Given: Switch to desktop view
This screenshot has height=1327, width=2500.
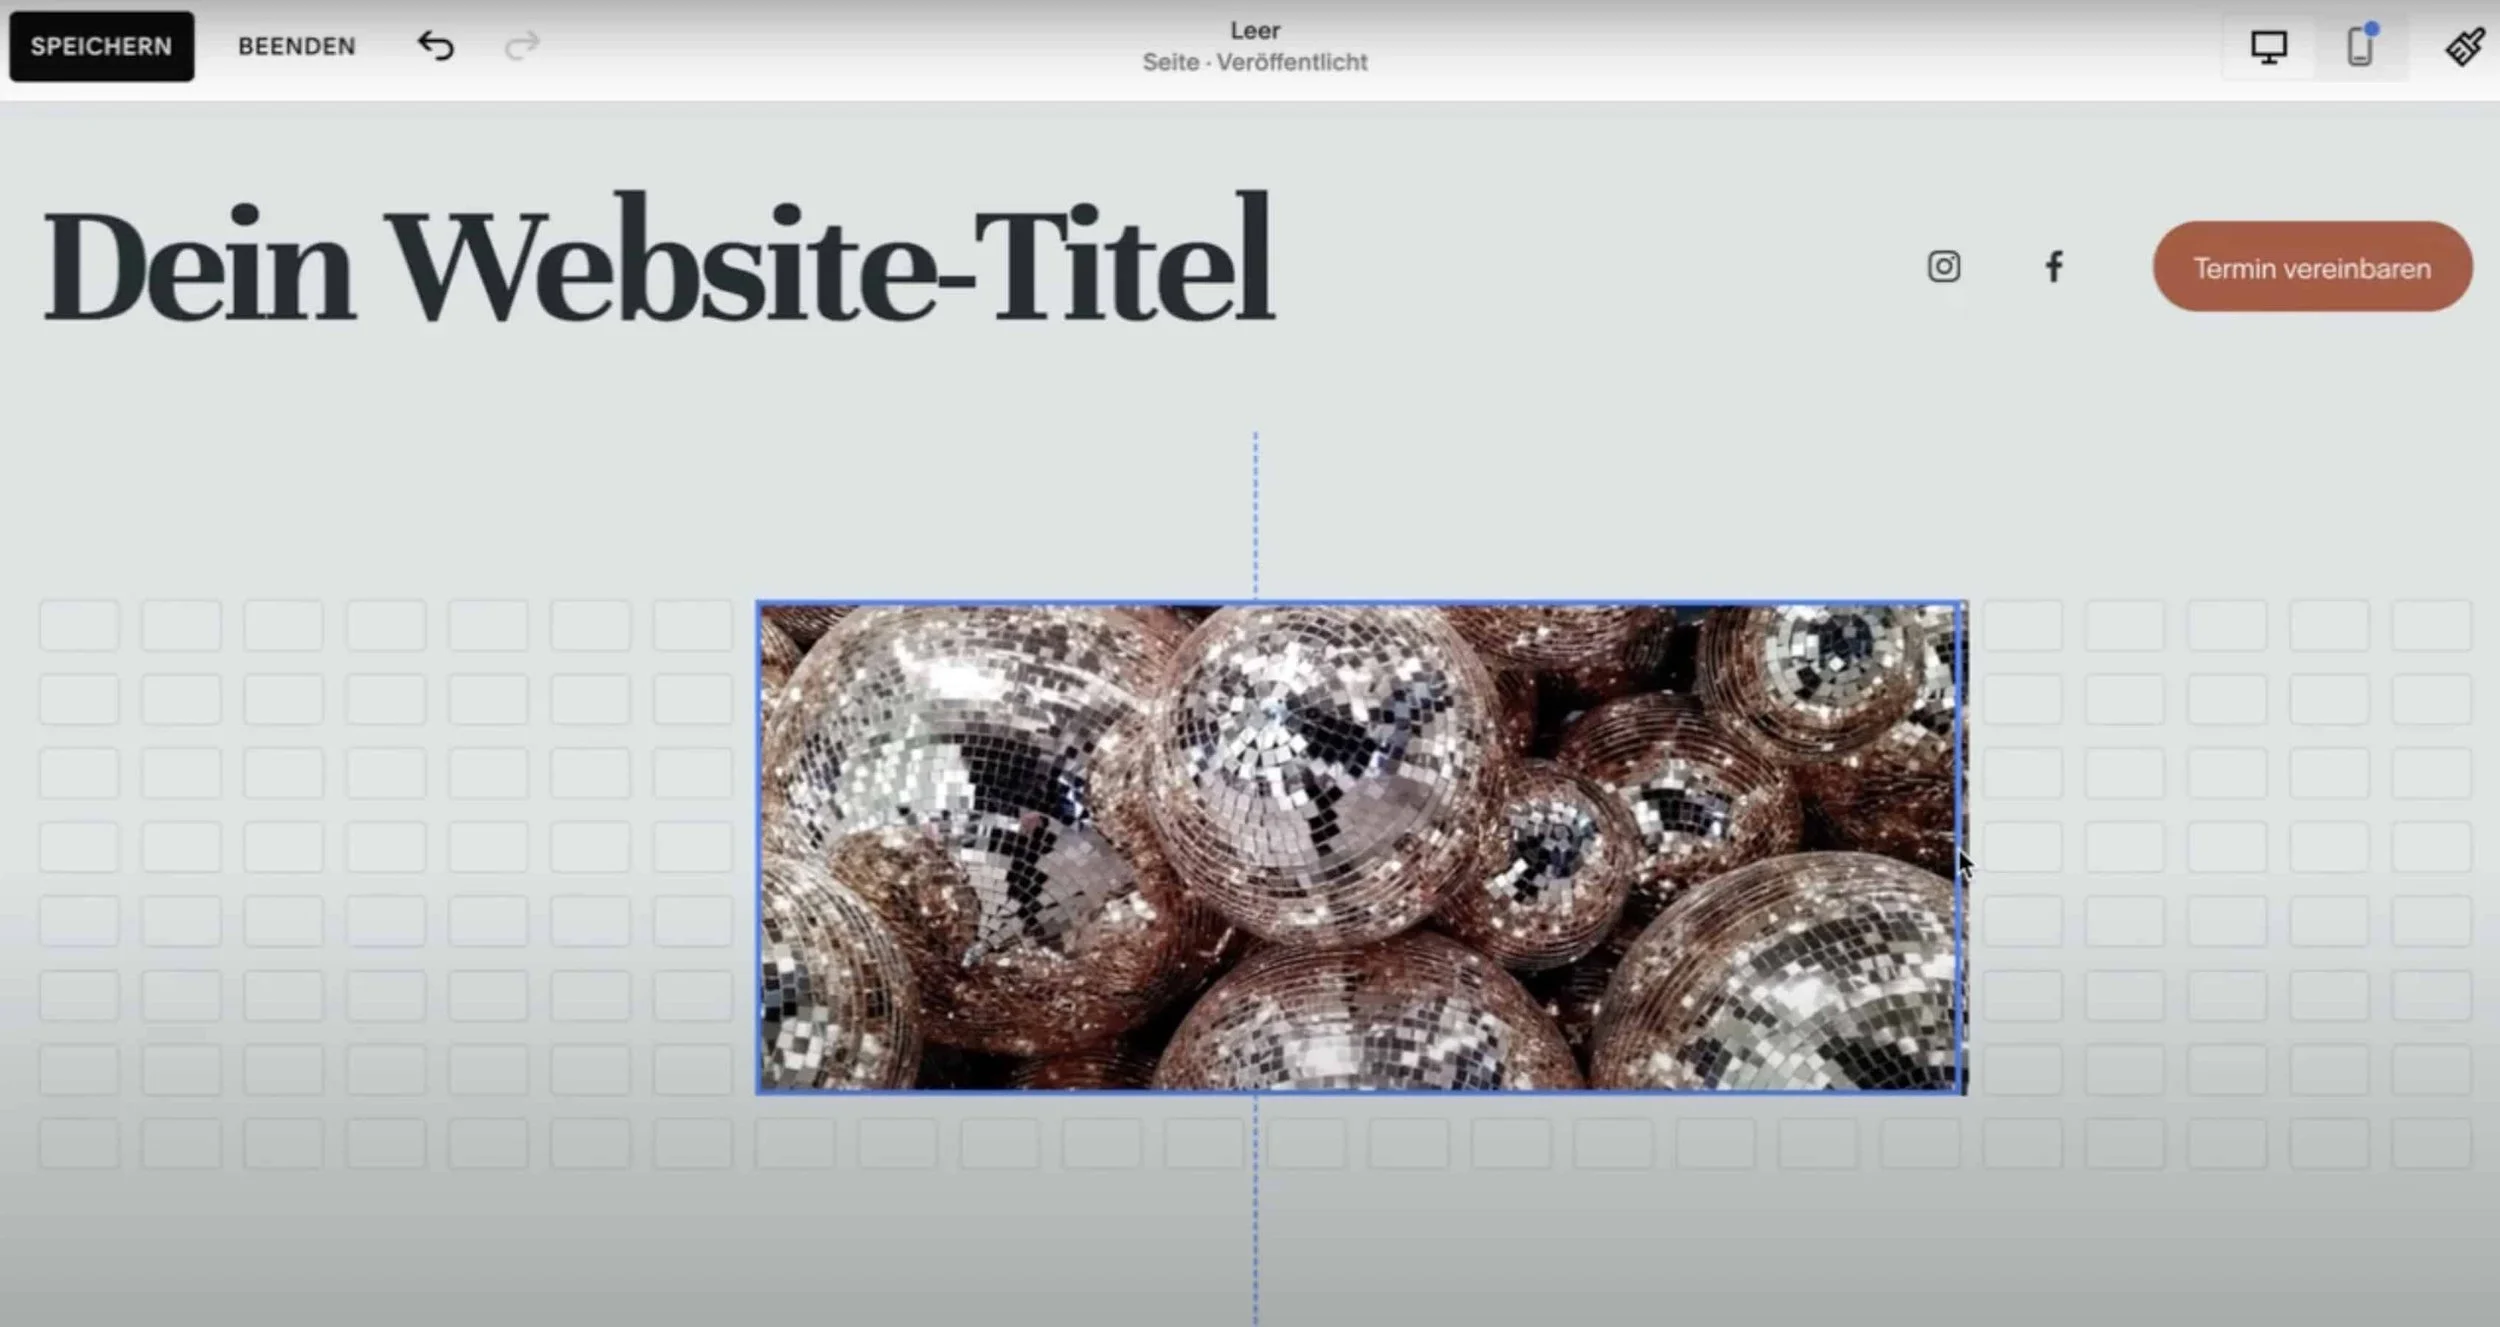Looking at the screenshot, I should [2268, 46].
